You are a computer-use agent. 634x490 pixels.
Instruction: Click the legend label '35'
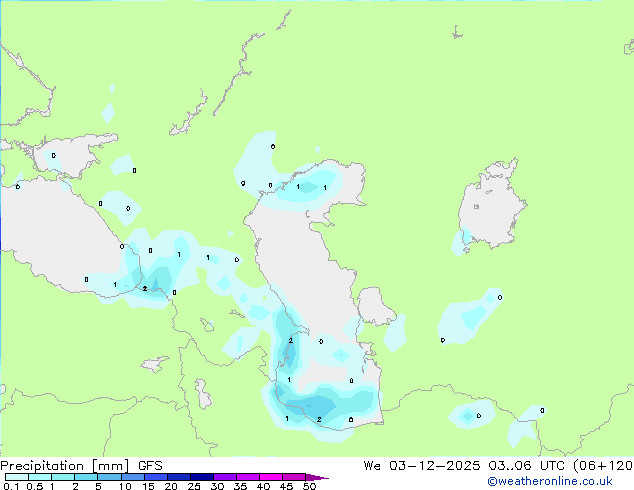pos(240,486)
